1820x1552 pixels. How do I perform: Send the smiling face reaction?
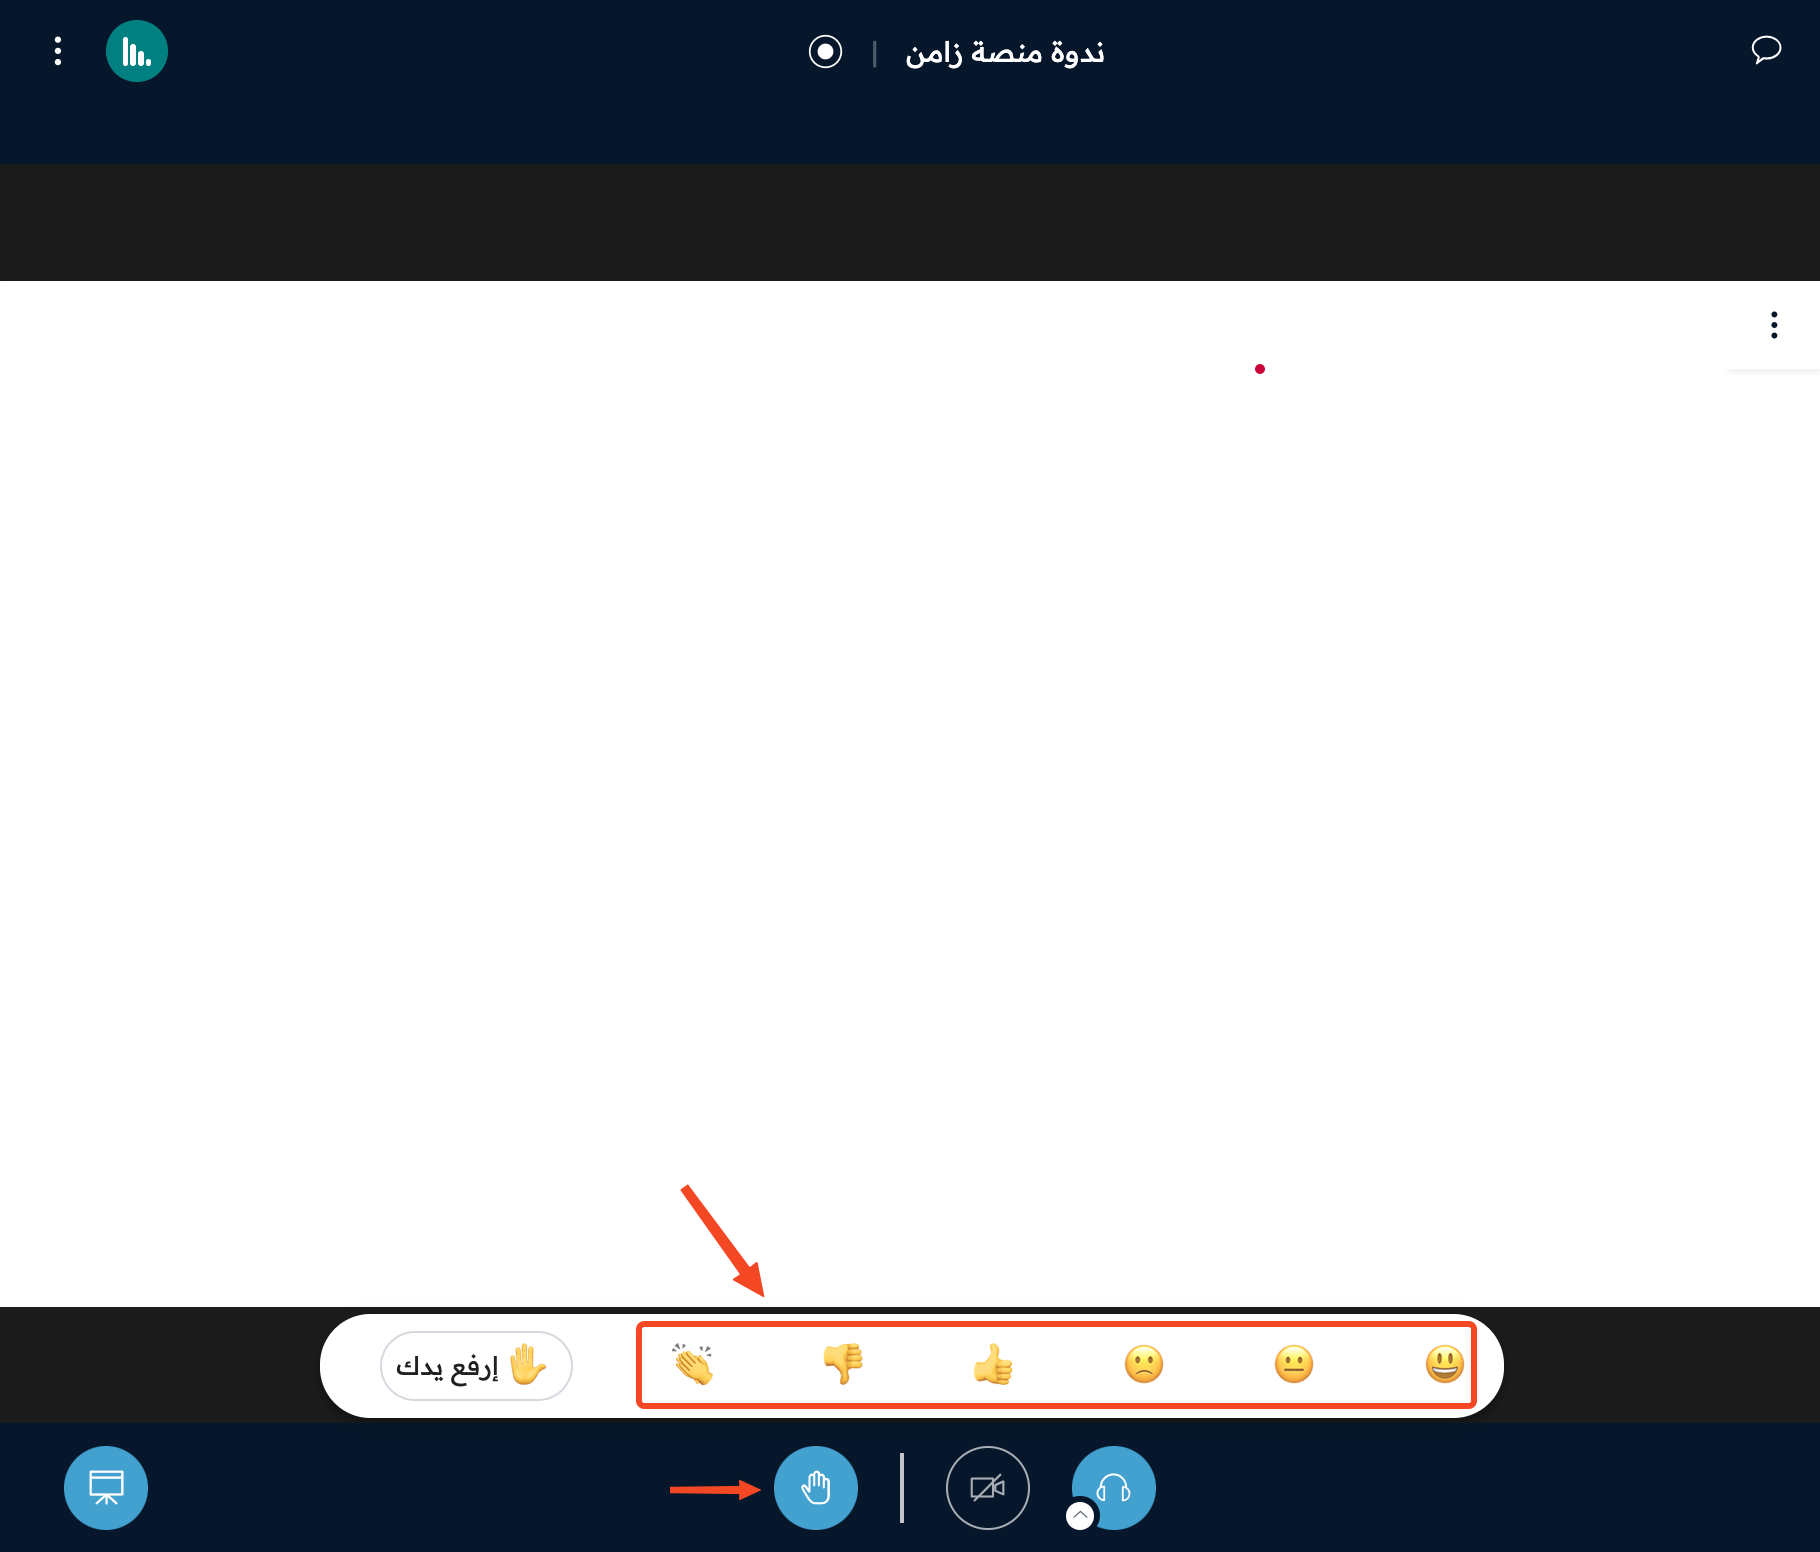(x=1444, y=1364)
